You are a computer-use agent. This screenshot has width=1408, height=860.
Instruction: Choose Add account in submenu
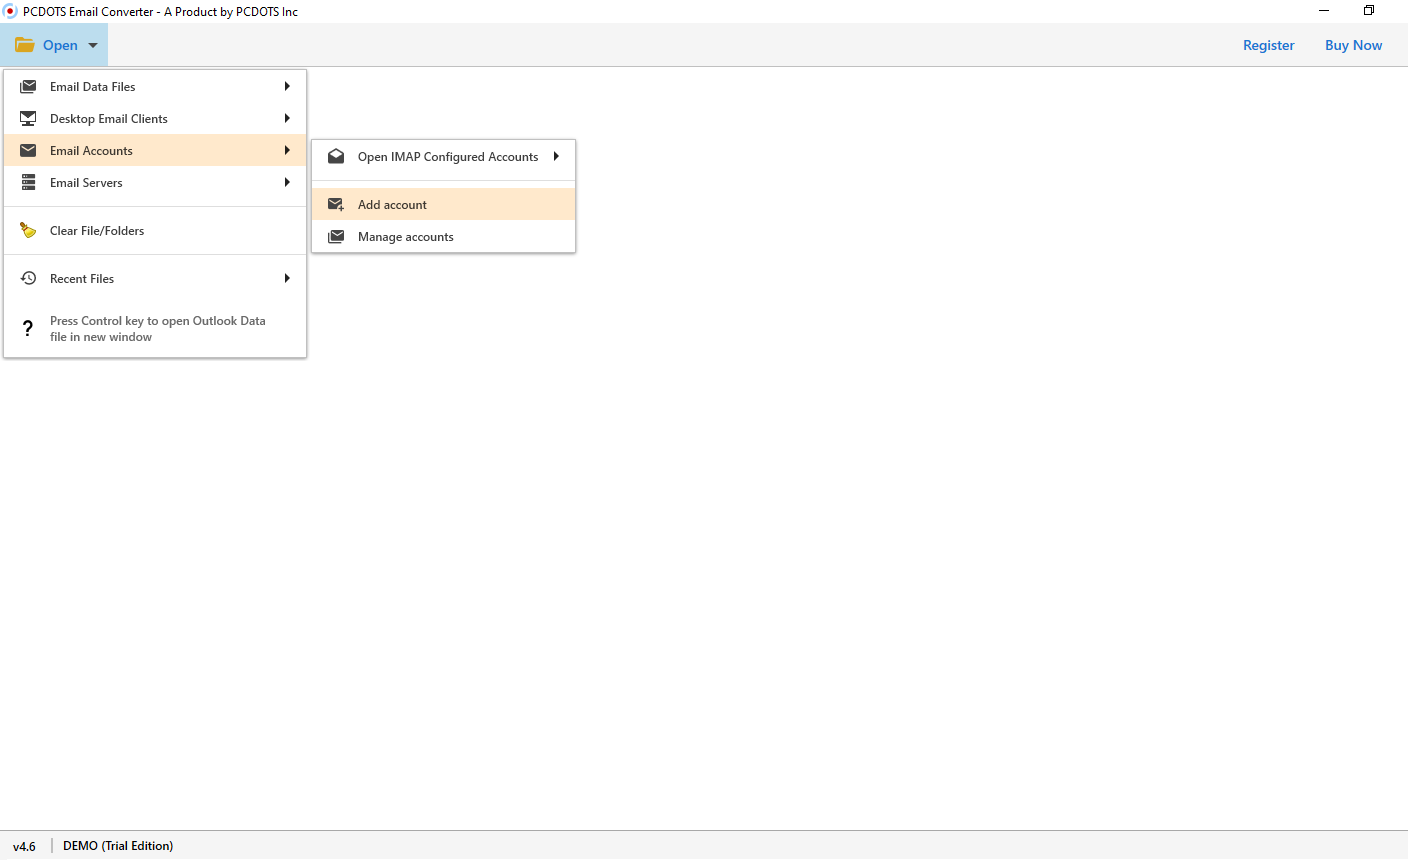pos(444,205)
